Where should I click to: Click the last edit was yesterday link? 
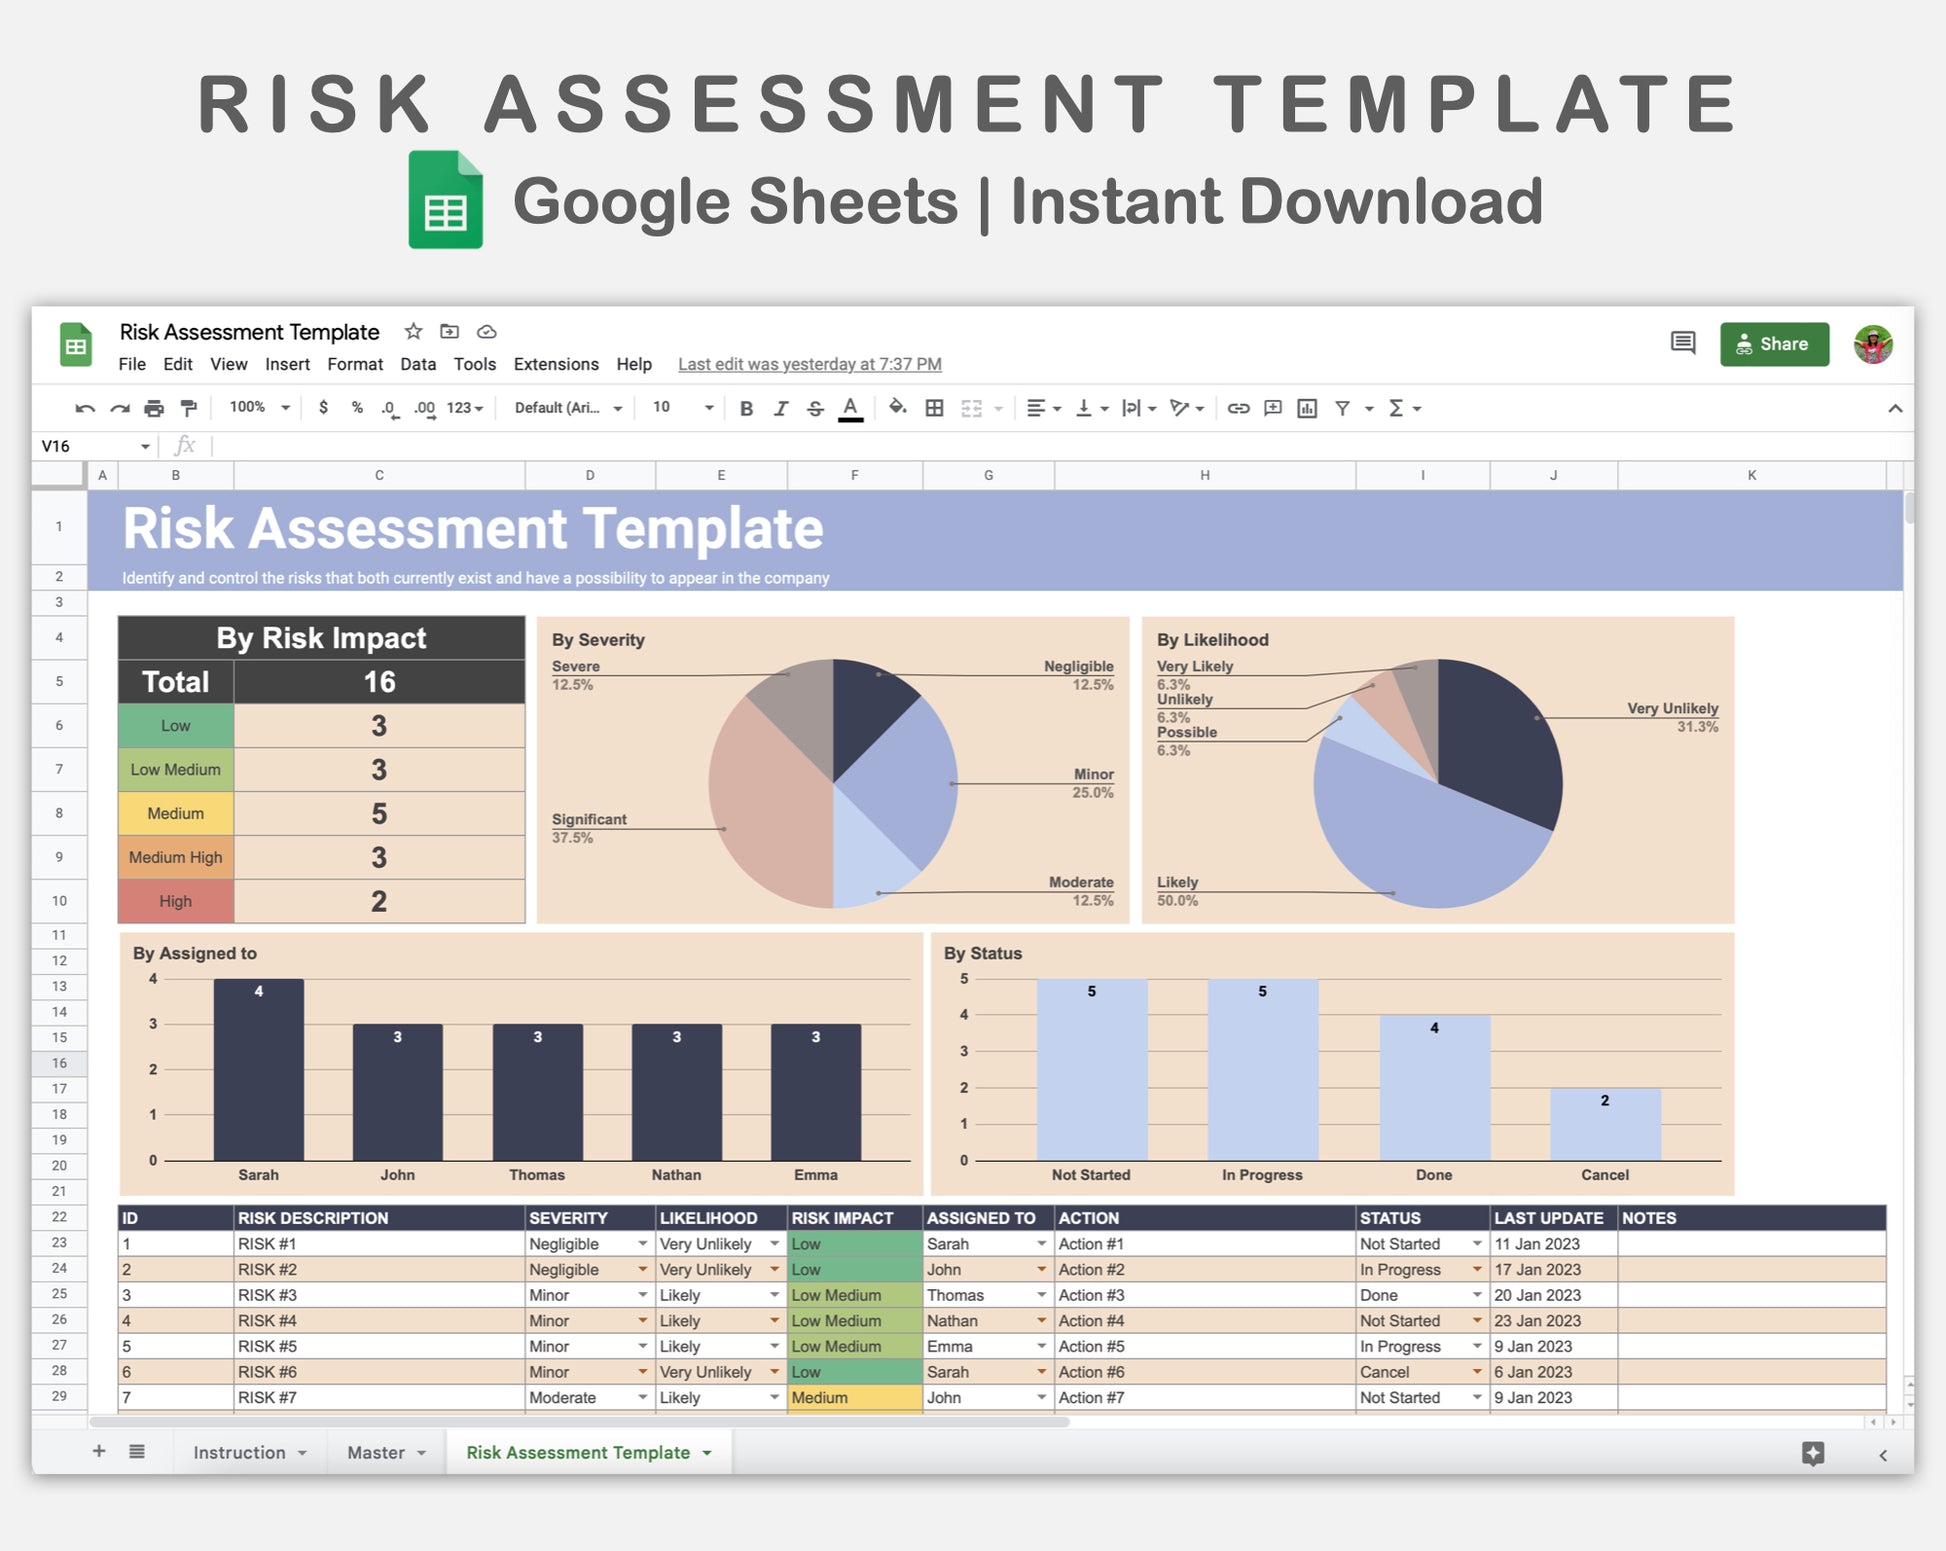pos(809,364)
